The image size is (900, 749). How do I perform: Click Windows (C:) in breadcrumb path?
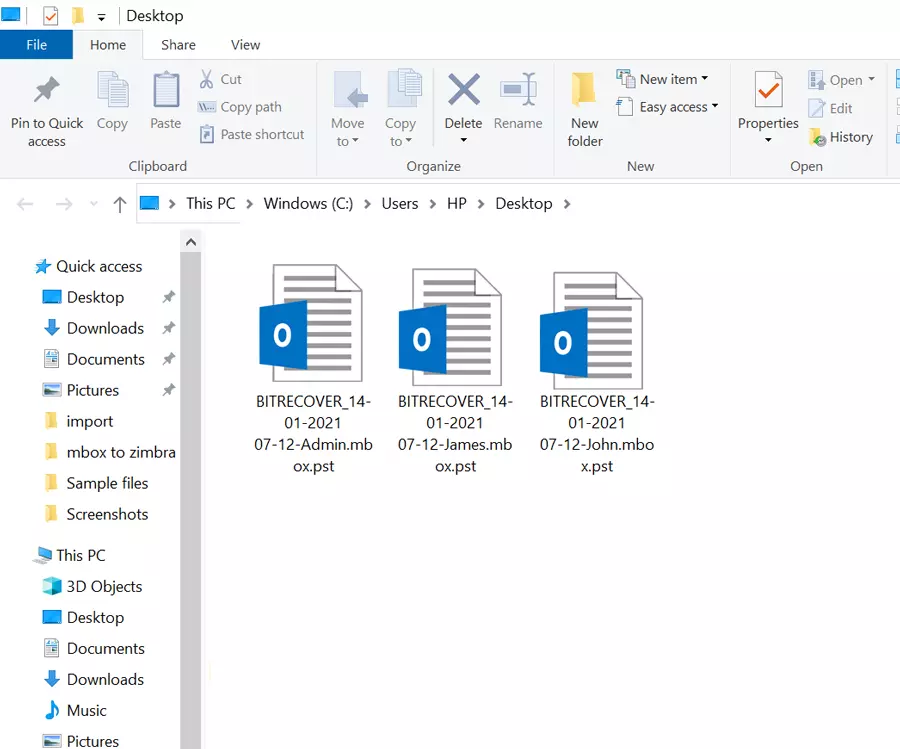pyautogui.click(x=308, y=204)
